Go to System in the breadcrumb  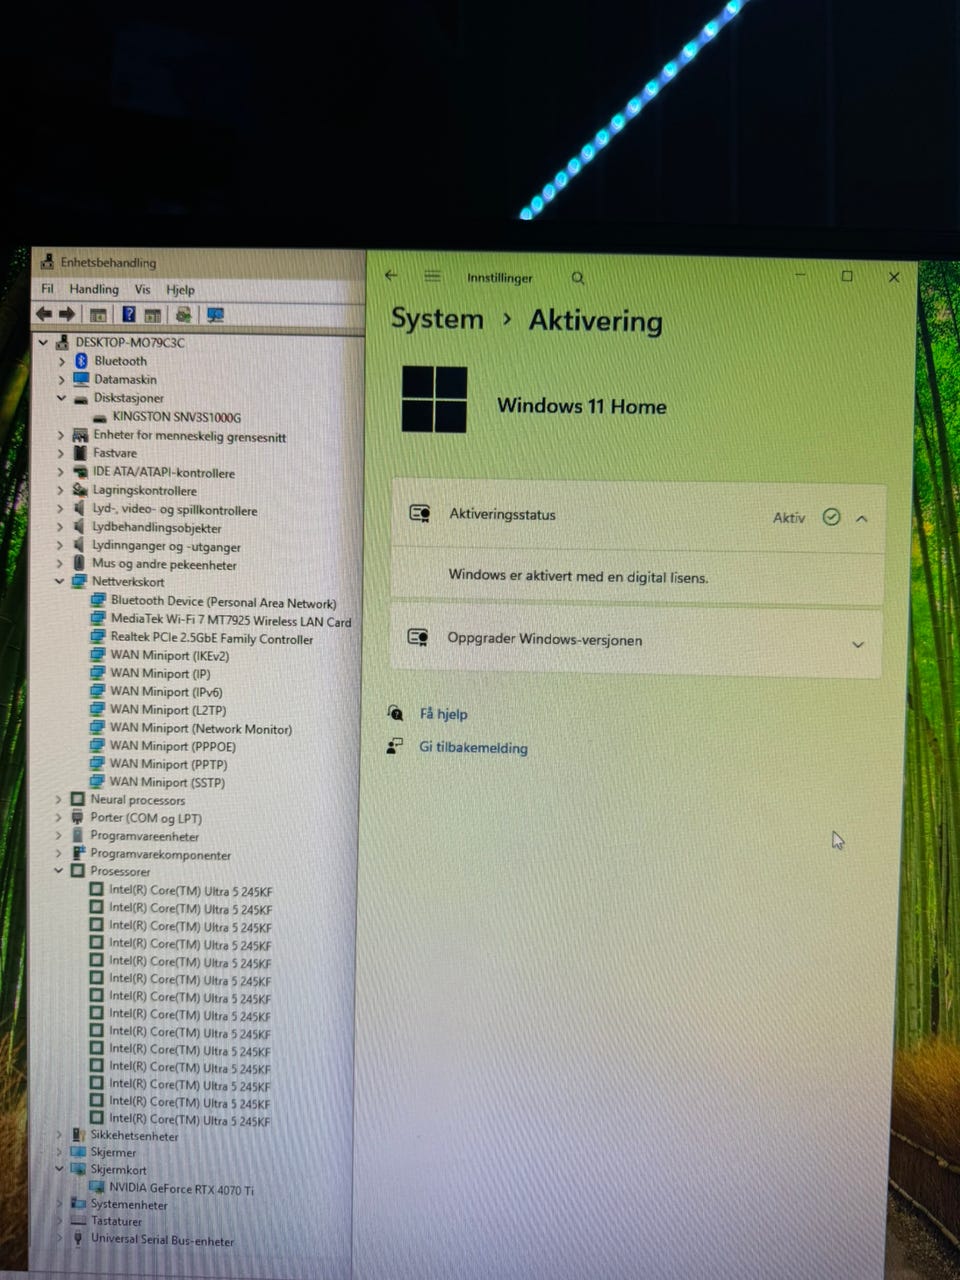437,319
